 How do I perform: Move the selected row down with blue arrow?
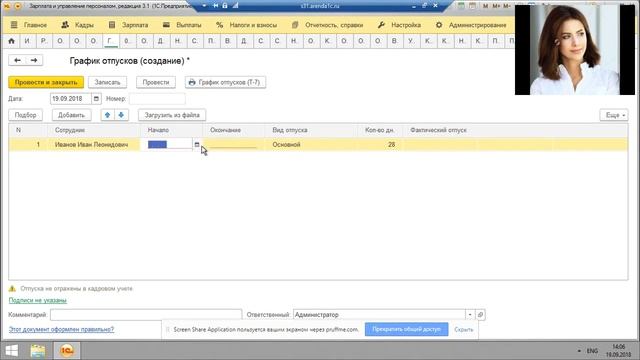pyautogui.click(x=121, y=115)
